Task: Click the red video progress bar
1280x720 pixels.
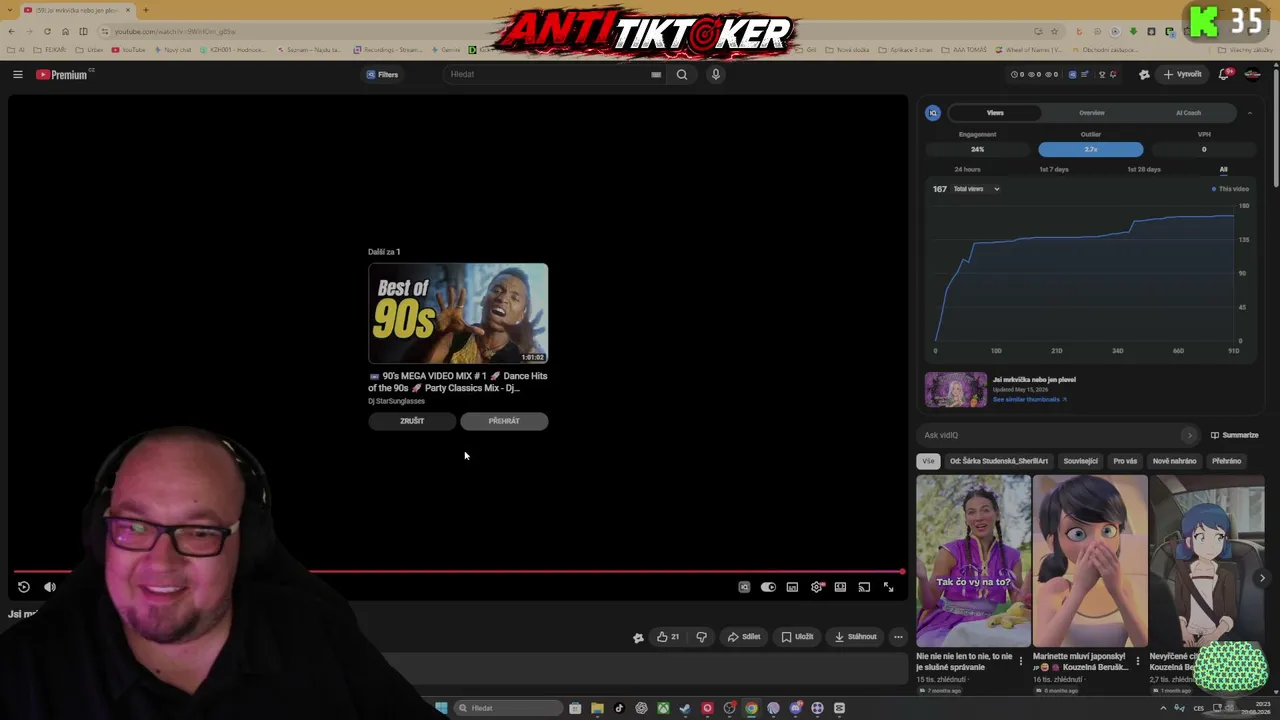Action: (458, 572)
